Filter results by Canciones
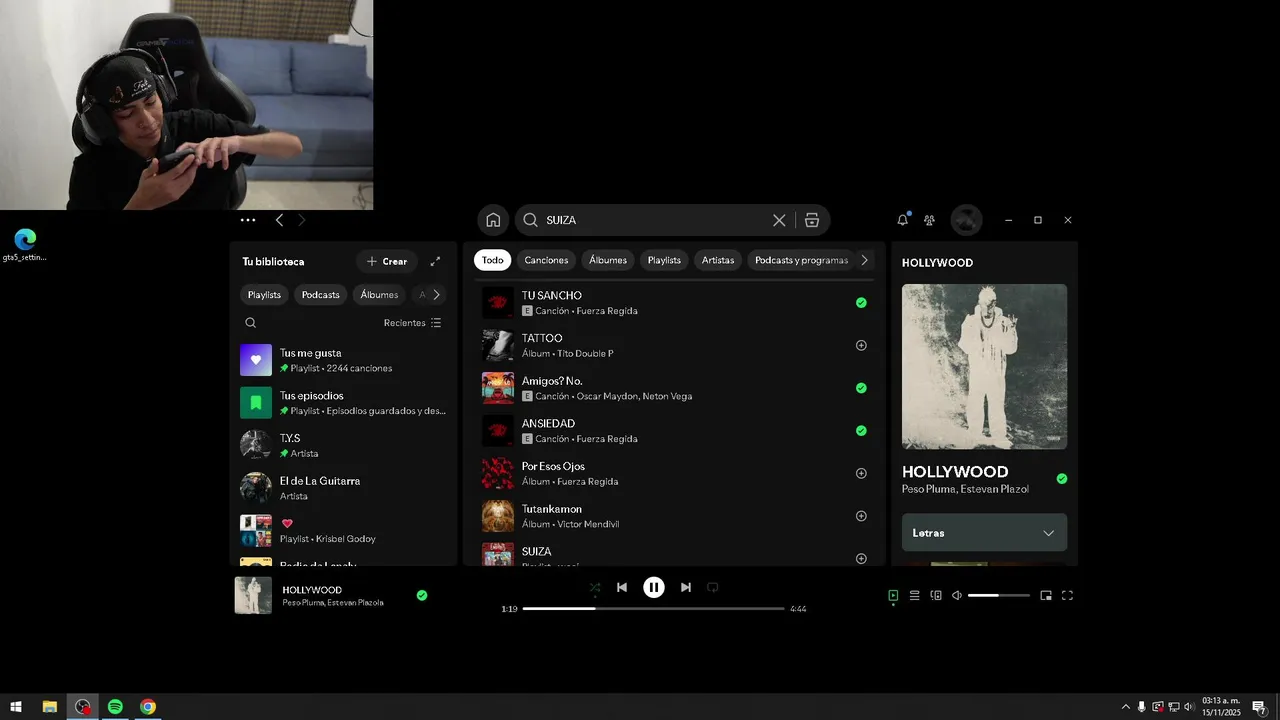The height and width of the screenshot is (720, 1280). pyautogui.click(x=546, y=260)
